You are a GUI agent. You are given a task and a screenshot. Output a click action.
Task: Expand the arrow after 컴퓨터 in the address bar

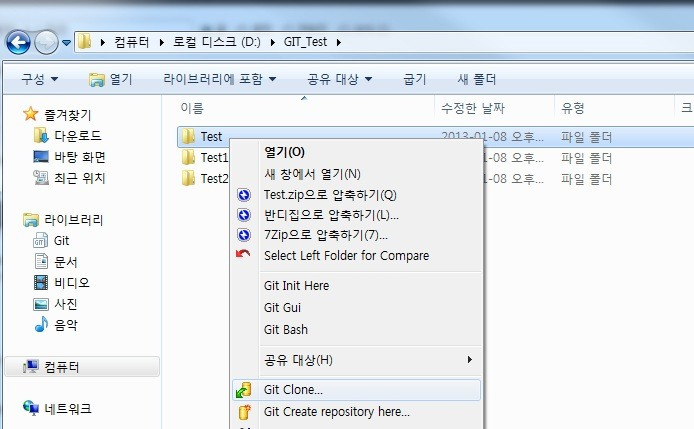point(162,43)
